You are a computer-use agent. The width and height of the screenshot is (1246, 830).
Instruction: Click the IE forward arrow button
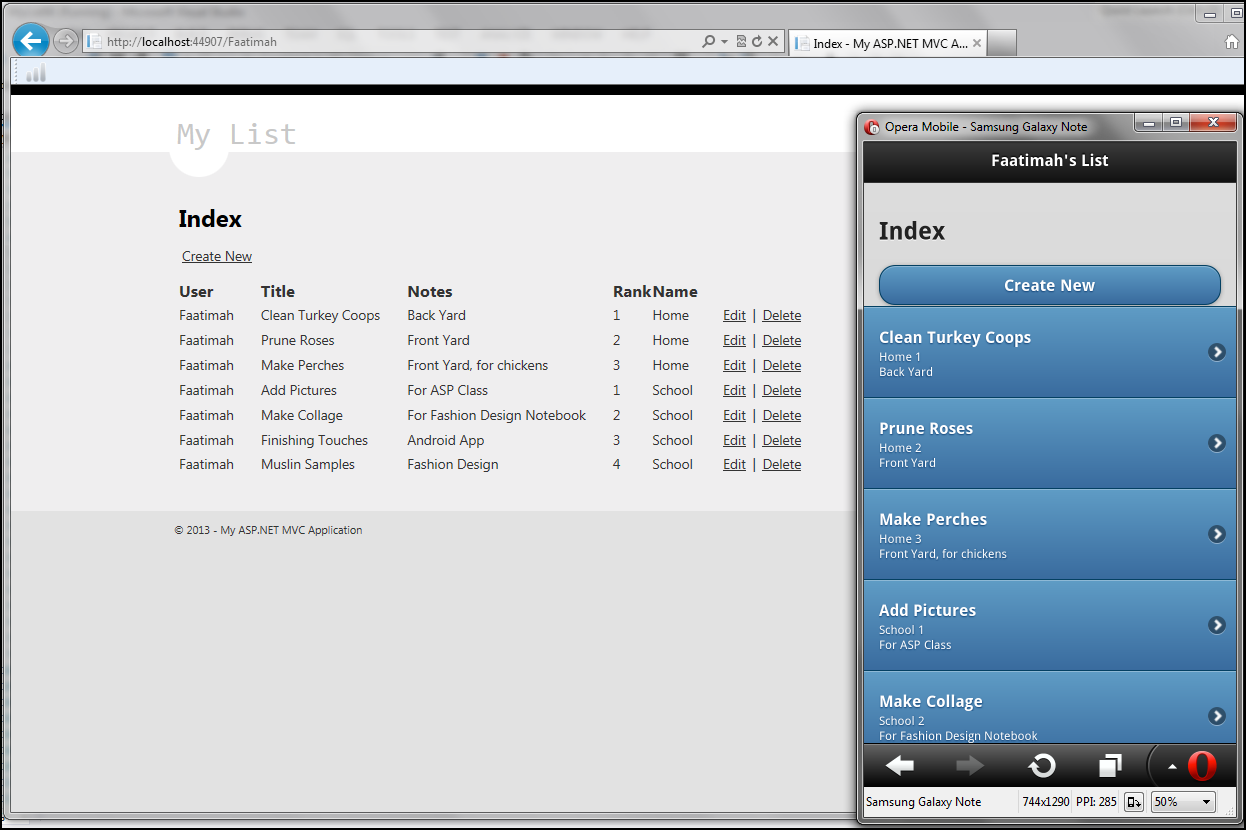66,41
